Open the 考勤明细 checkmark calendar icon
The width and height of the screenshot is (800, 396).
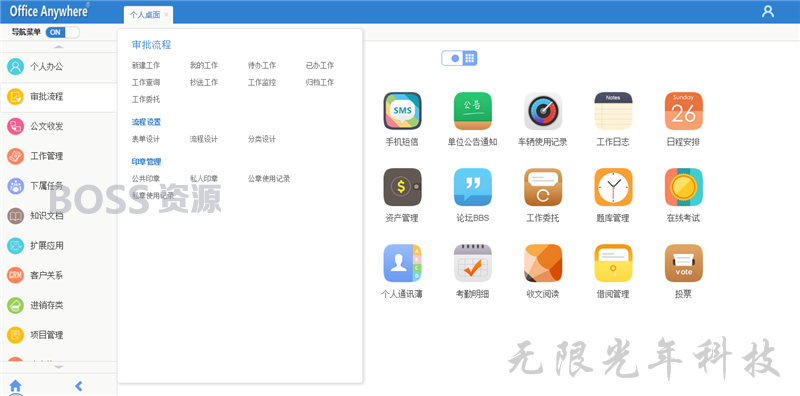[x=472, y=263]
